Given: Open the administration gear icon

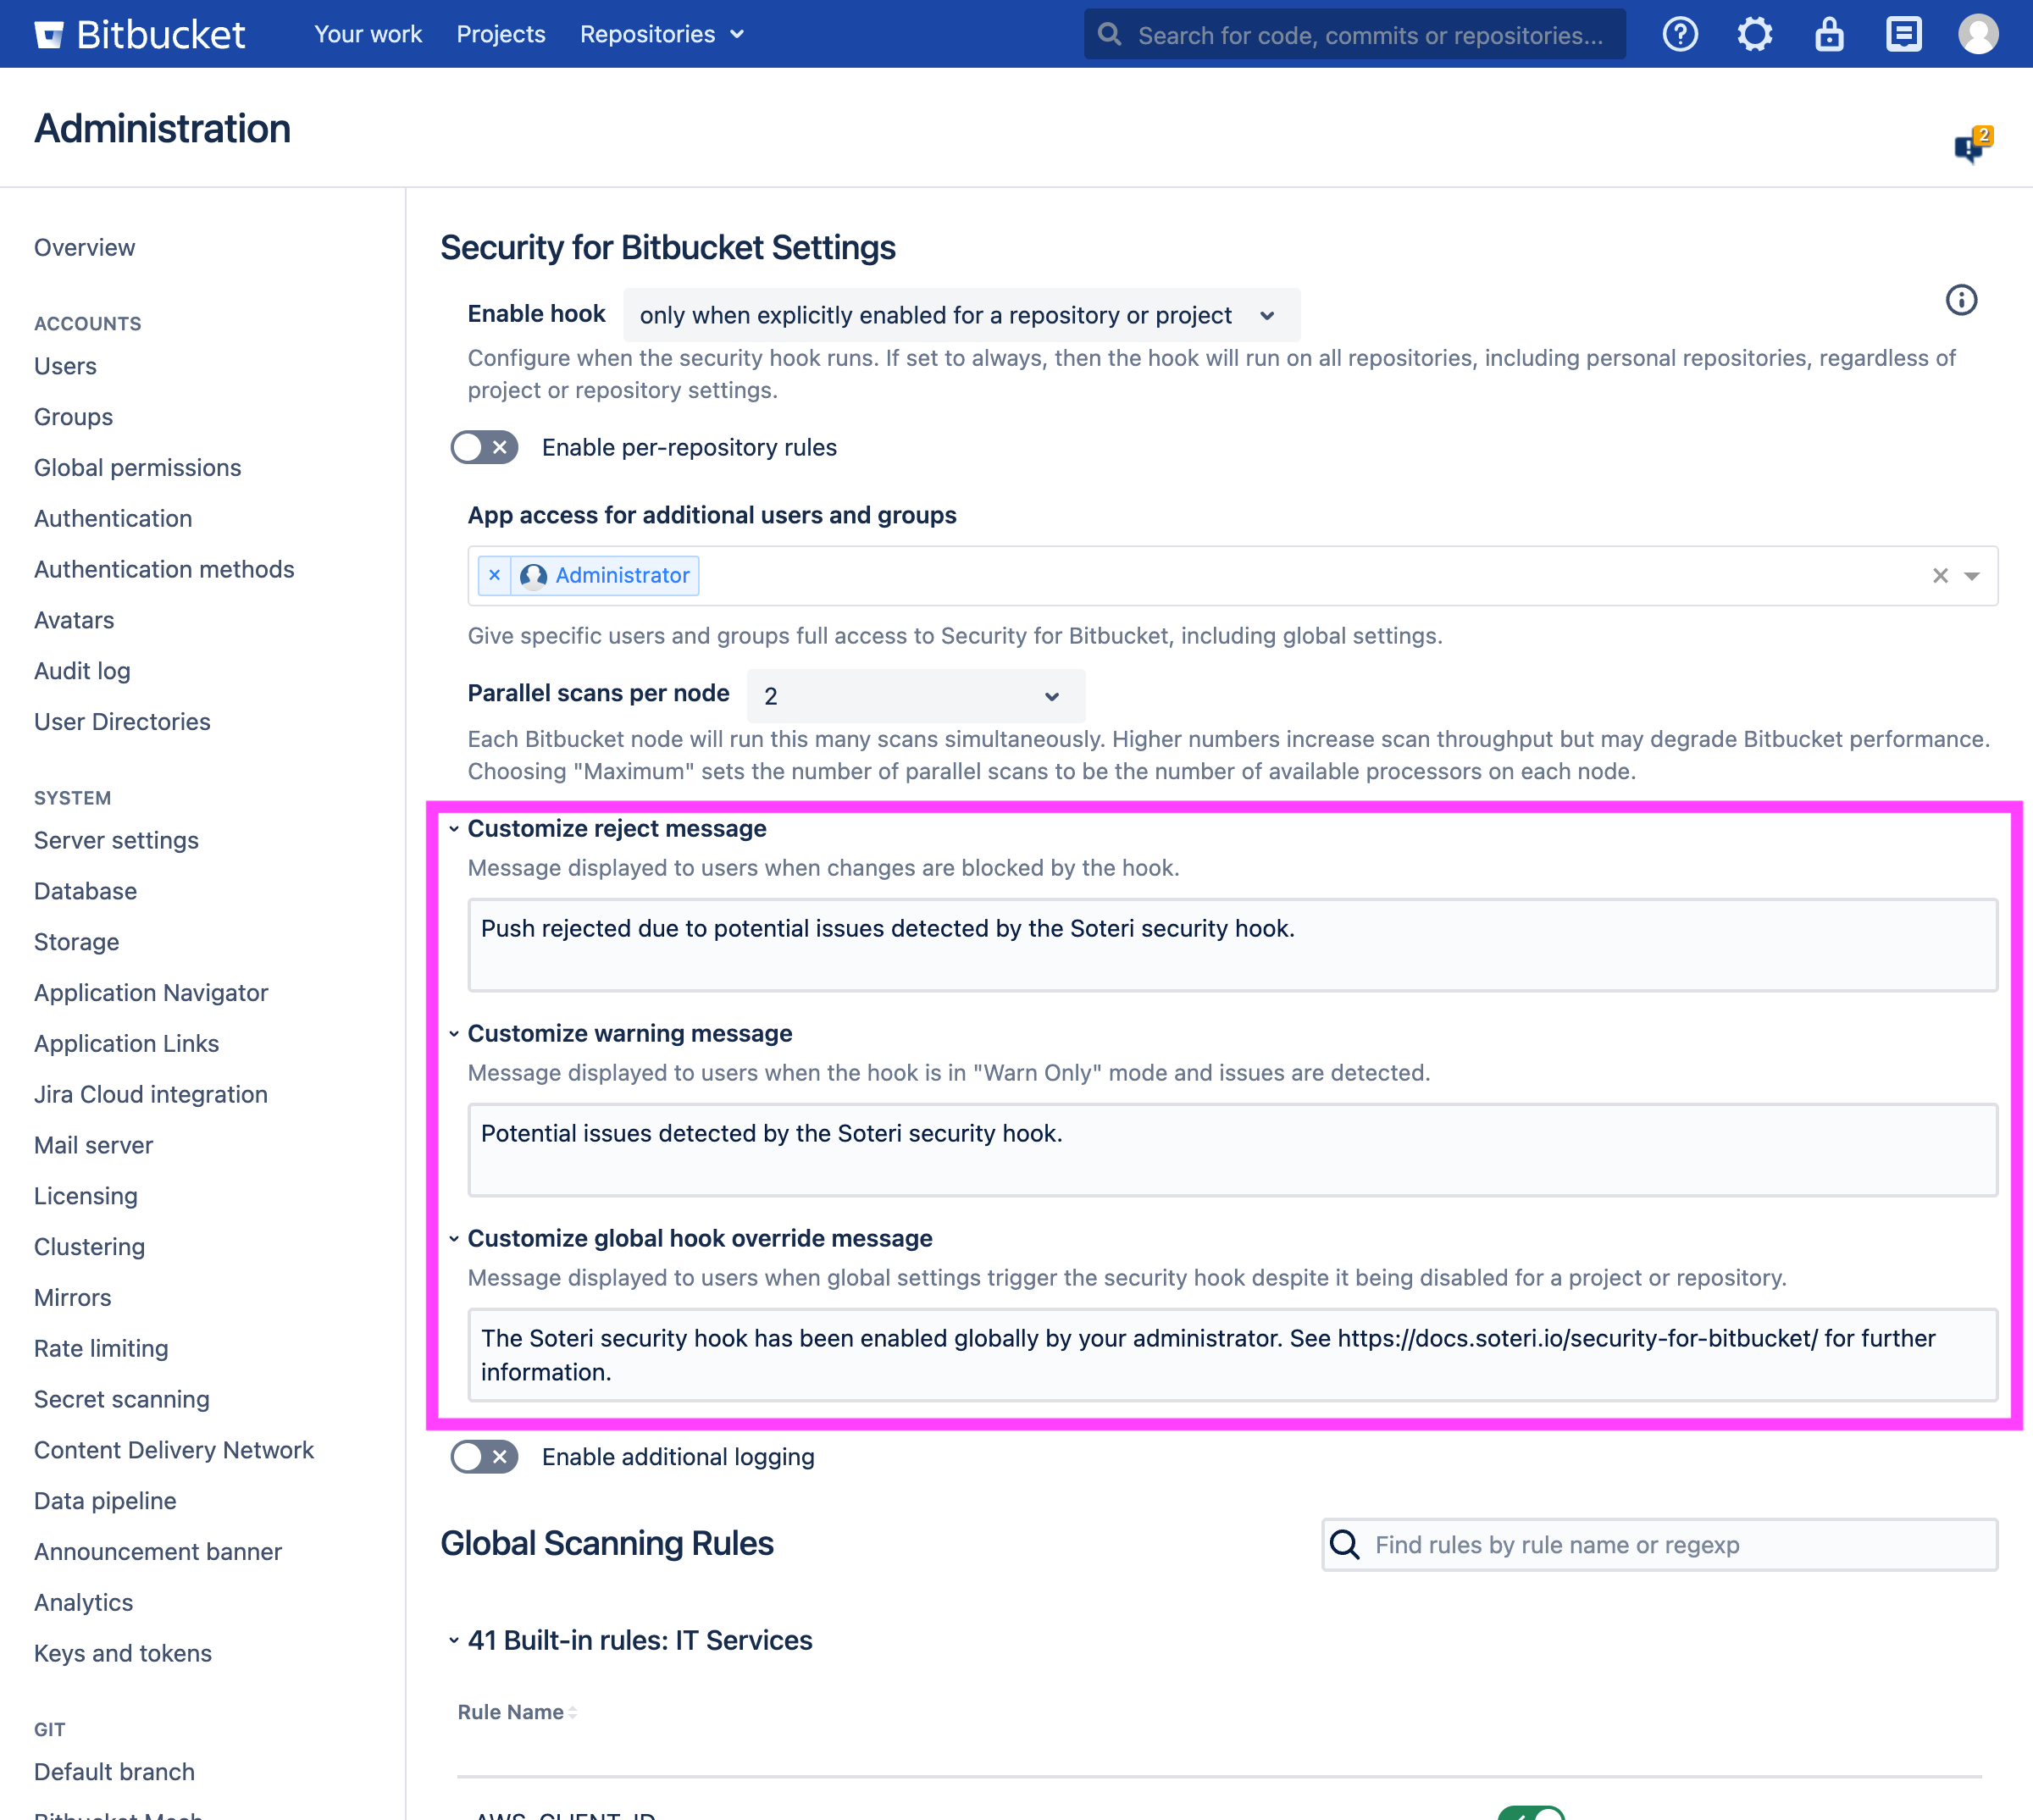Looking at the screenshot, I should click(x=1754, y=35).
